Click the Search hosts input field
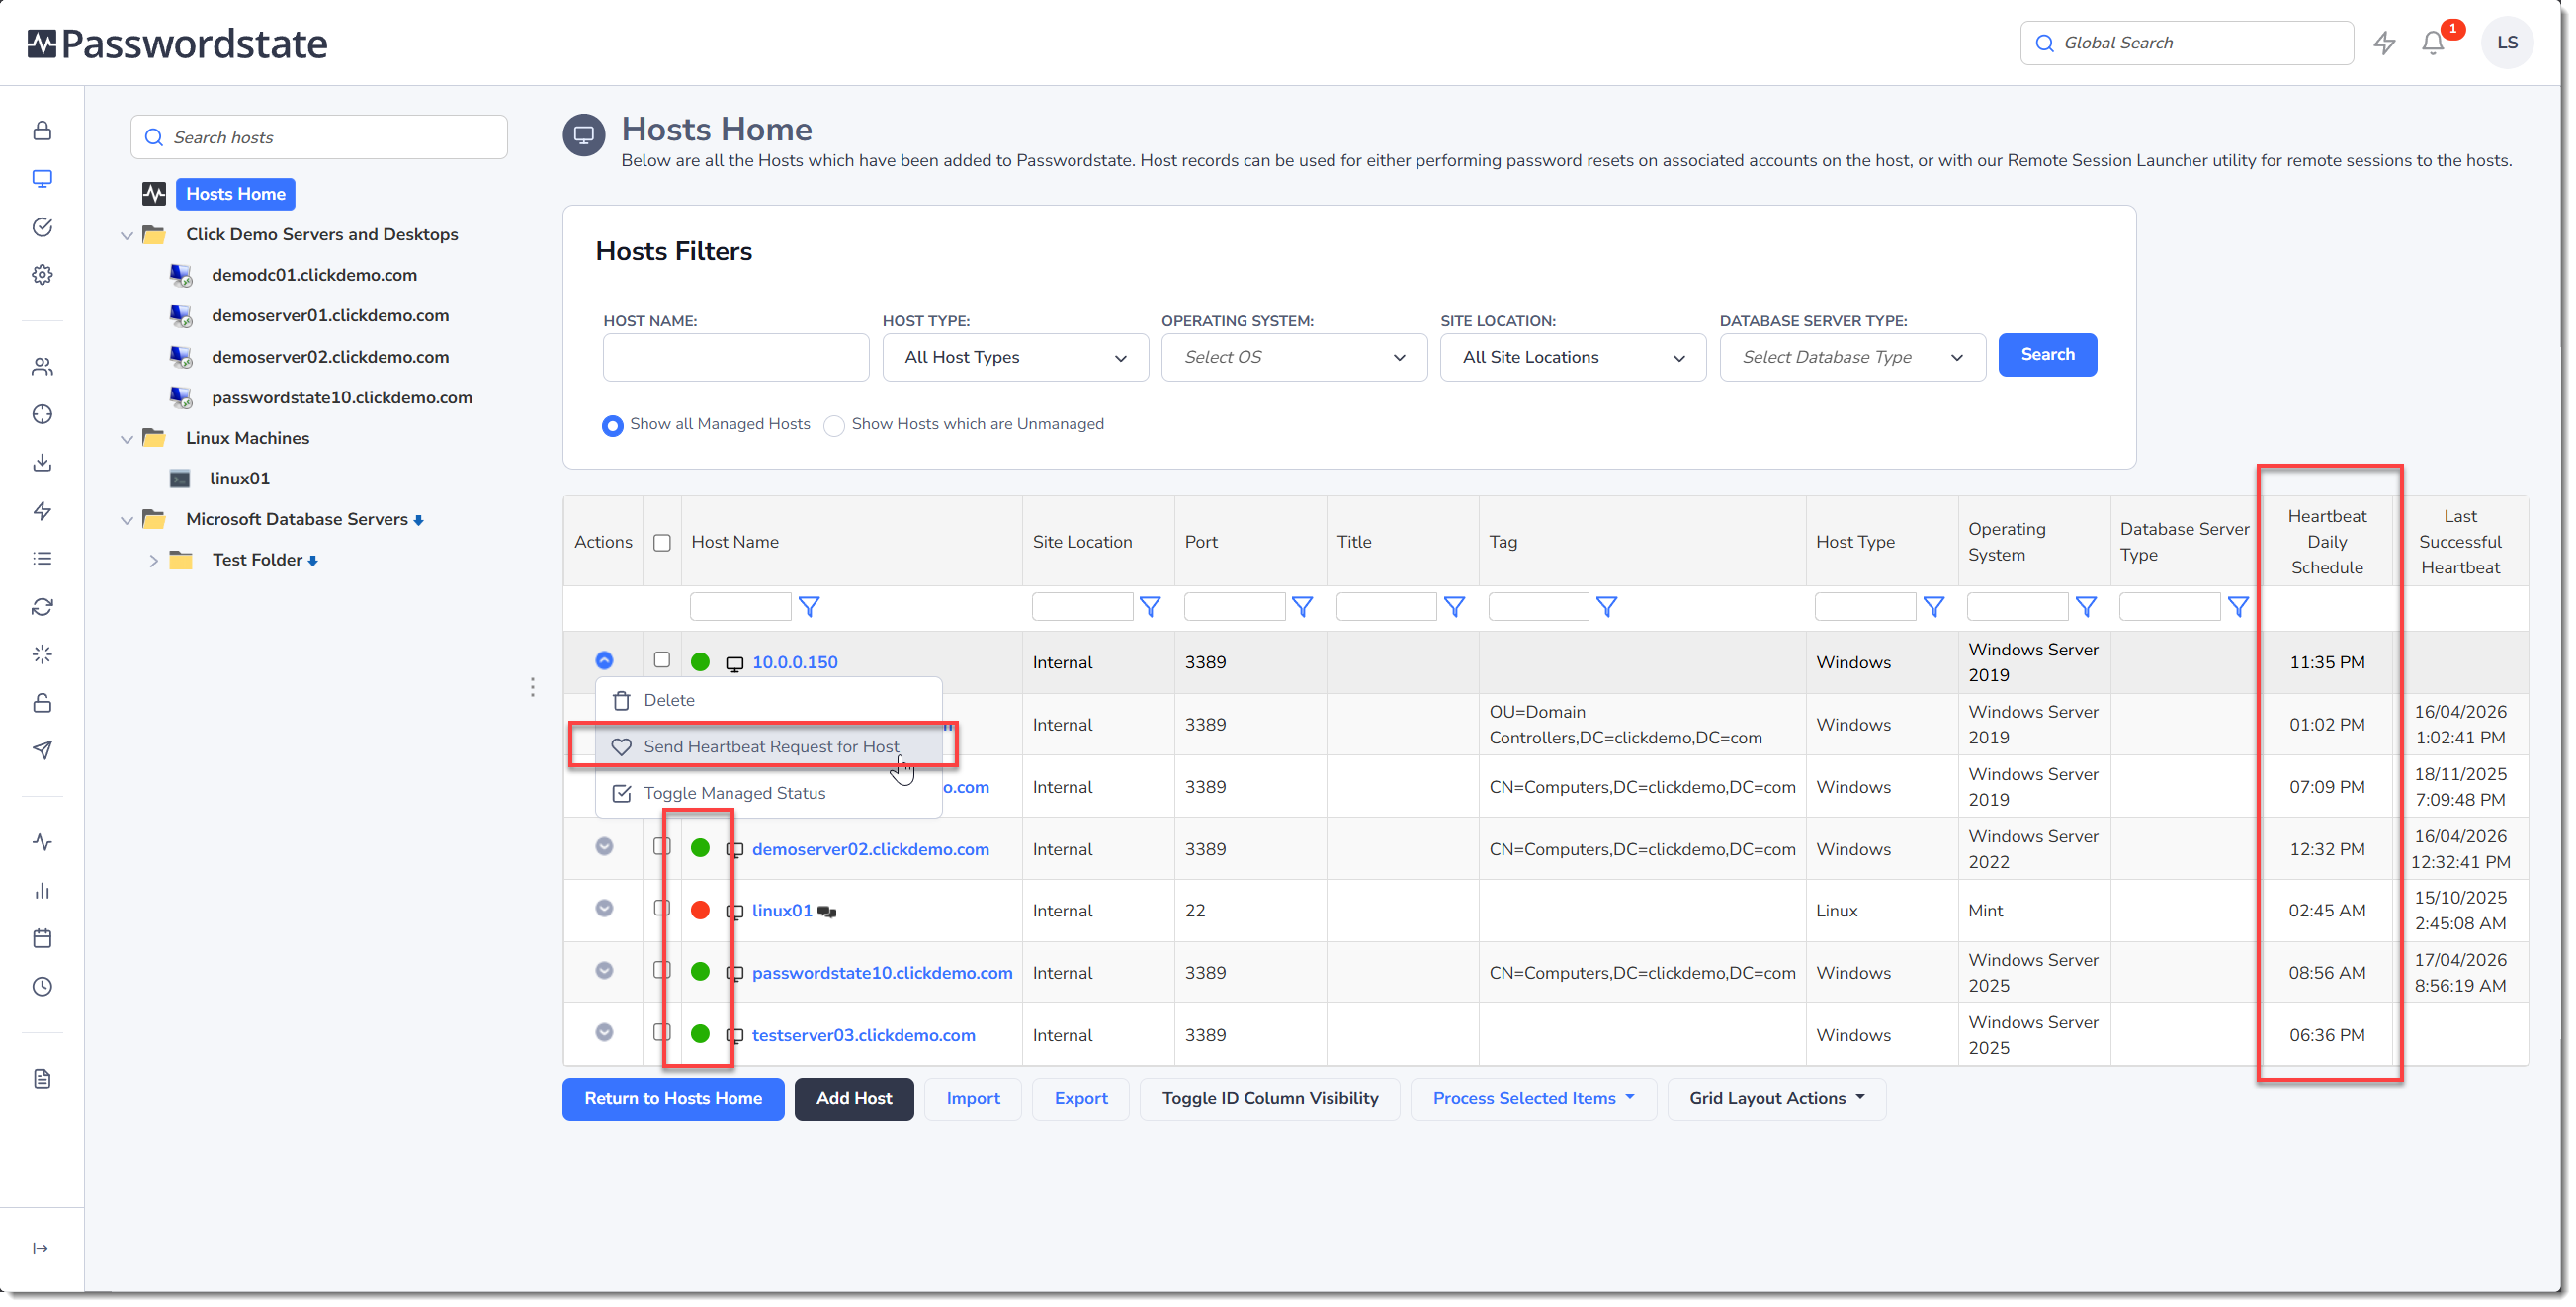Screen dimensions: 2576x1307 [319, 137]
